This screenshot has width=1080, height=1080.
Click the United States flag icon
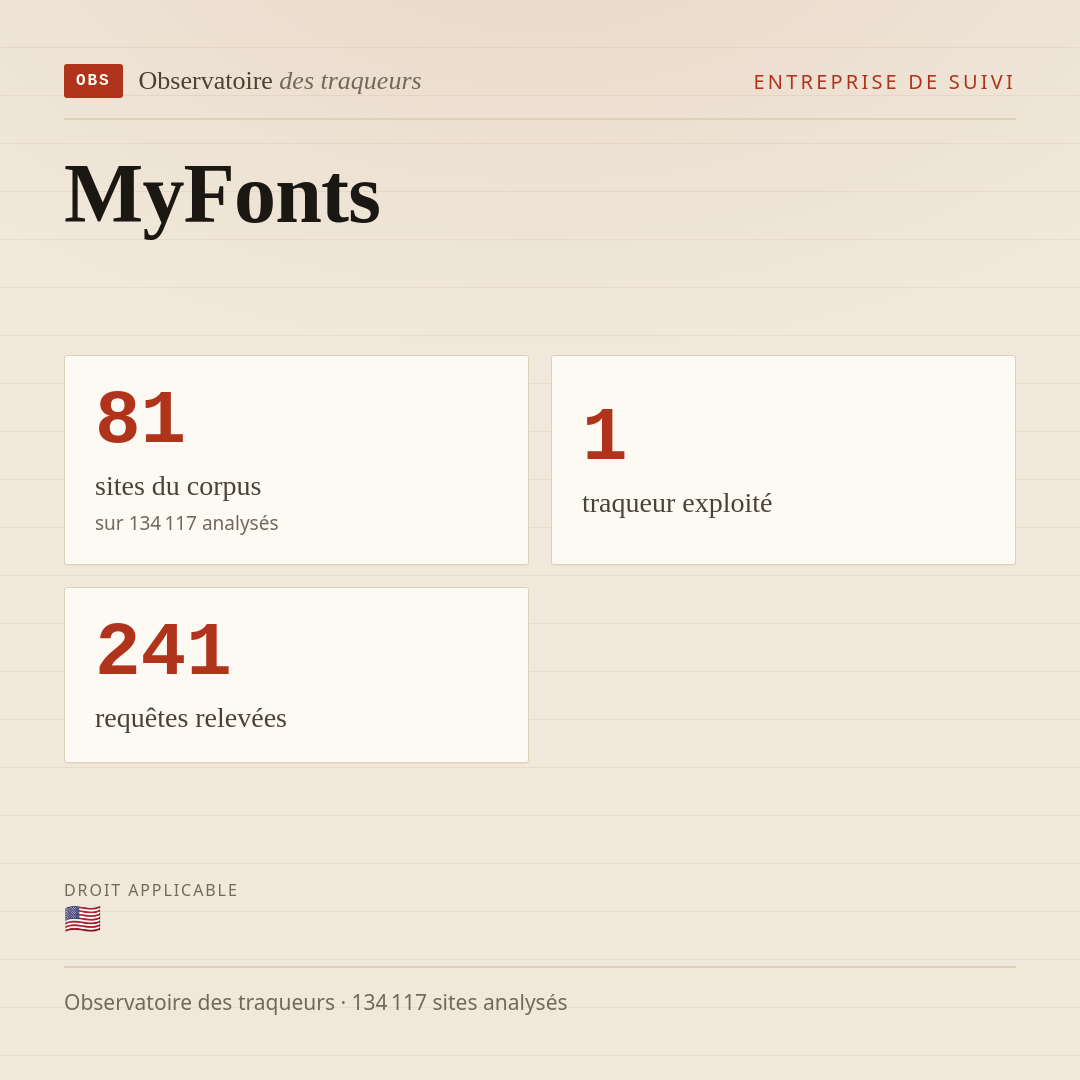click(x=83, y=920)
